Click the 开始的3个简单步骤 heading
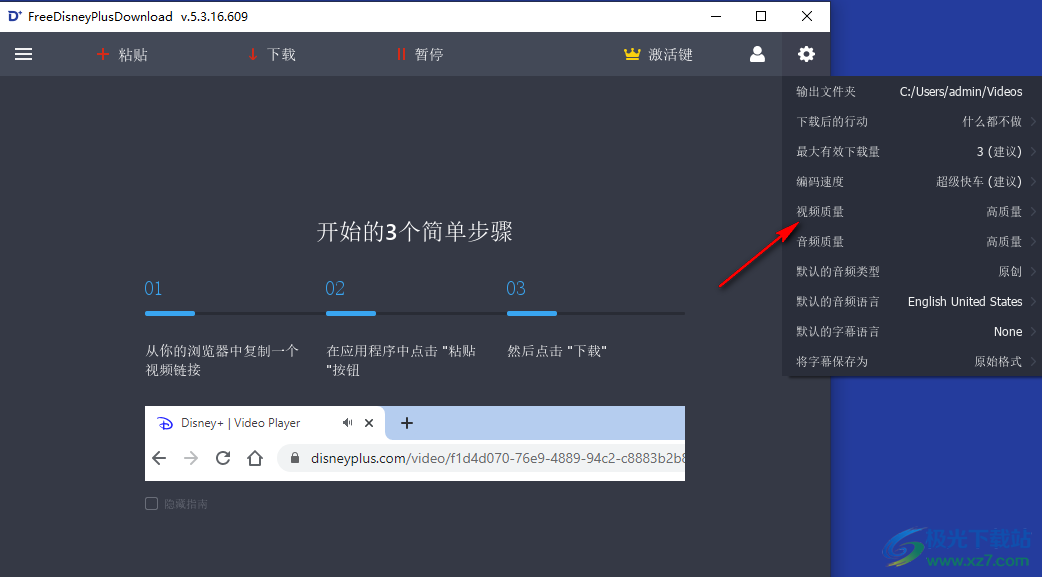 click(x=415, y=232)
